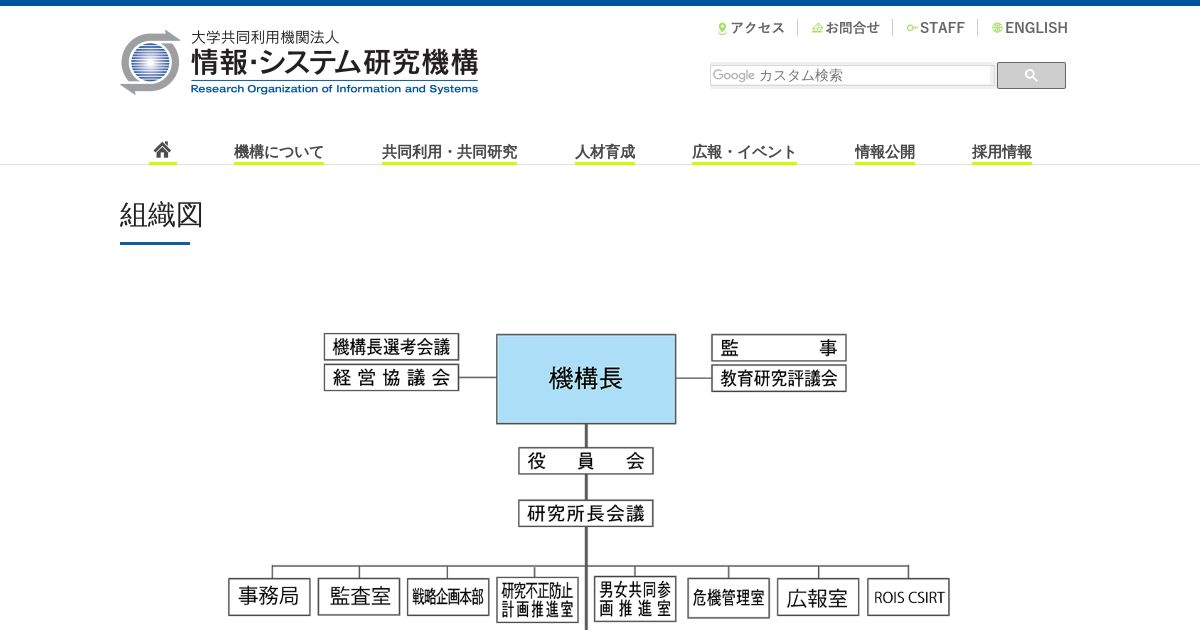Click the 男女共同参画推進室 box
1200x630 pixels.
tap(635, 598)
